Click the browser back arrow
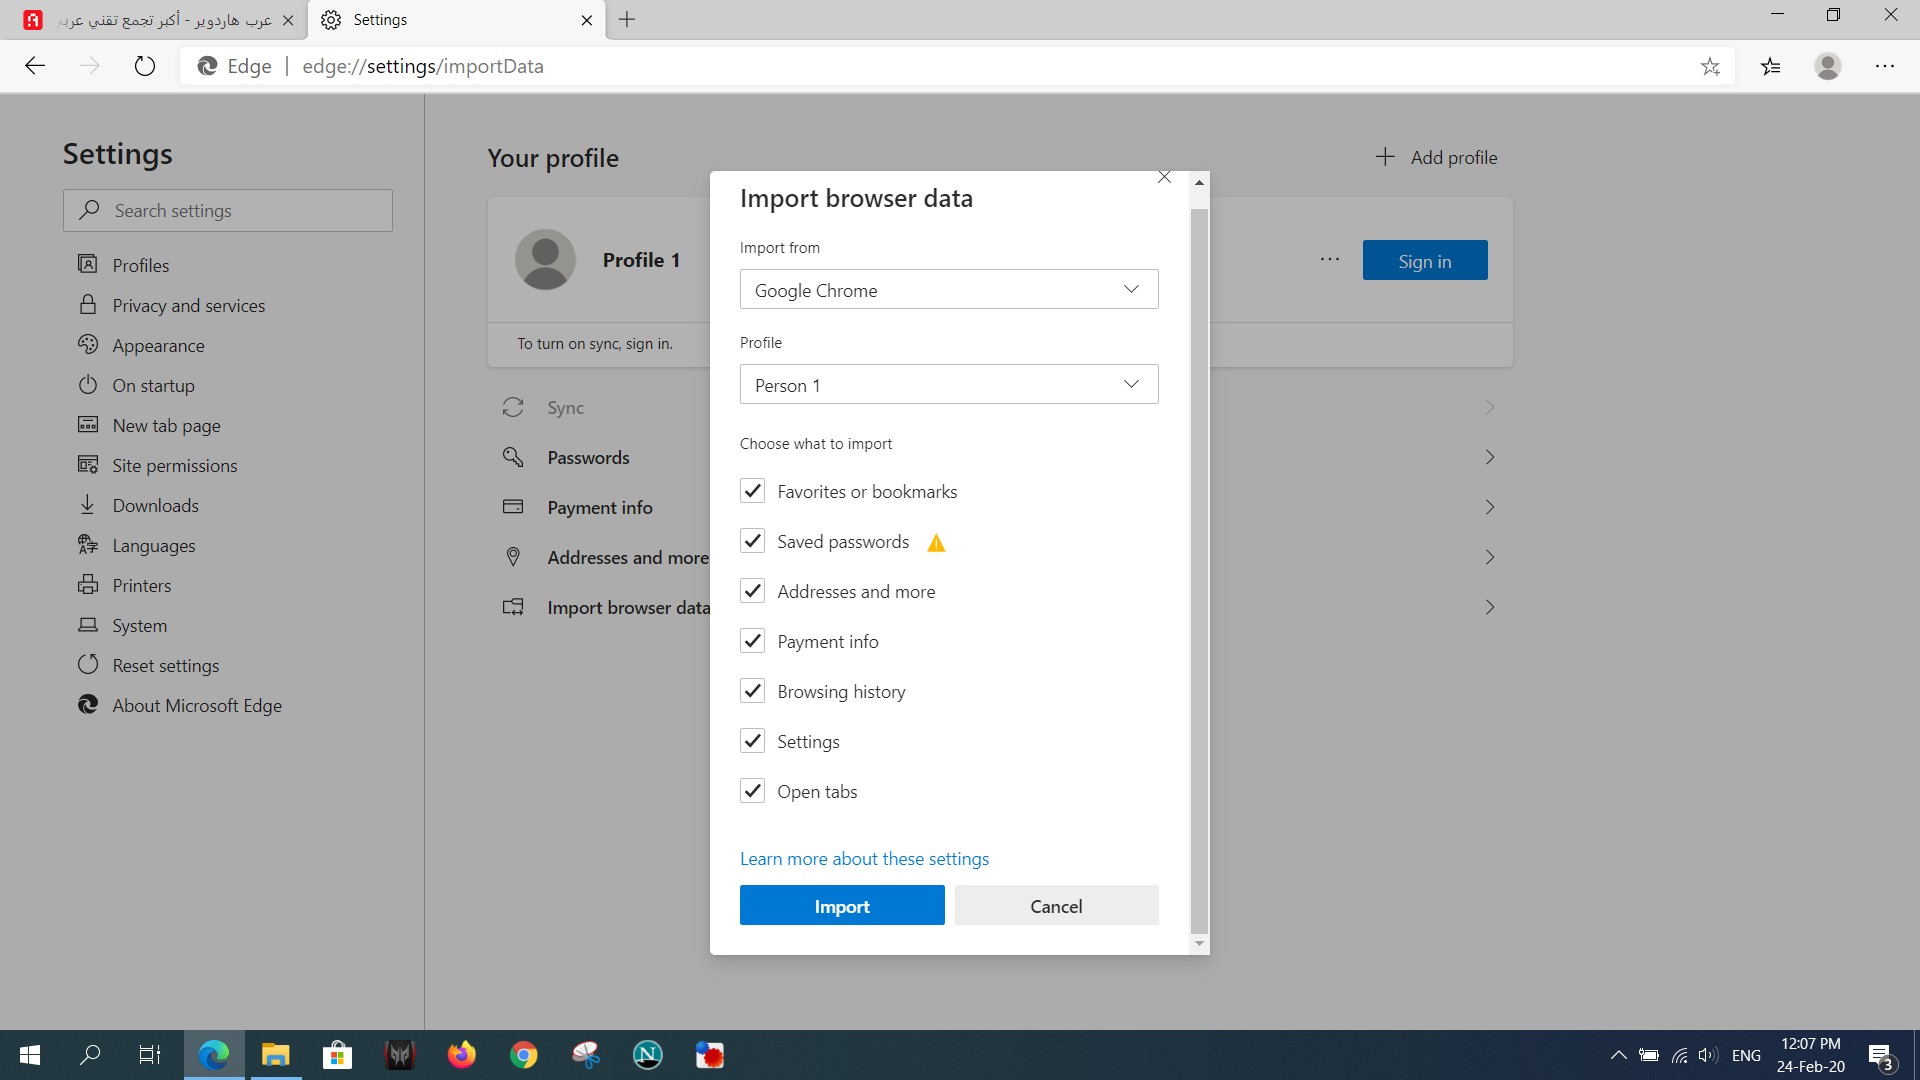1920x1080 pixels. tap(35, 66)
